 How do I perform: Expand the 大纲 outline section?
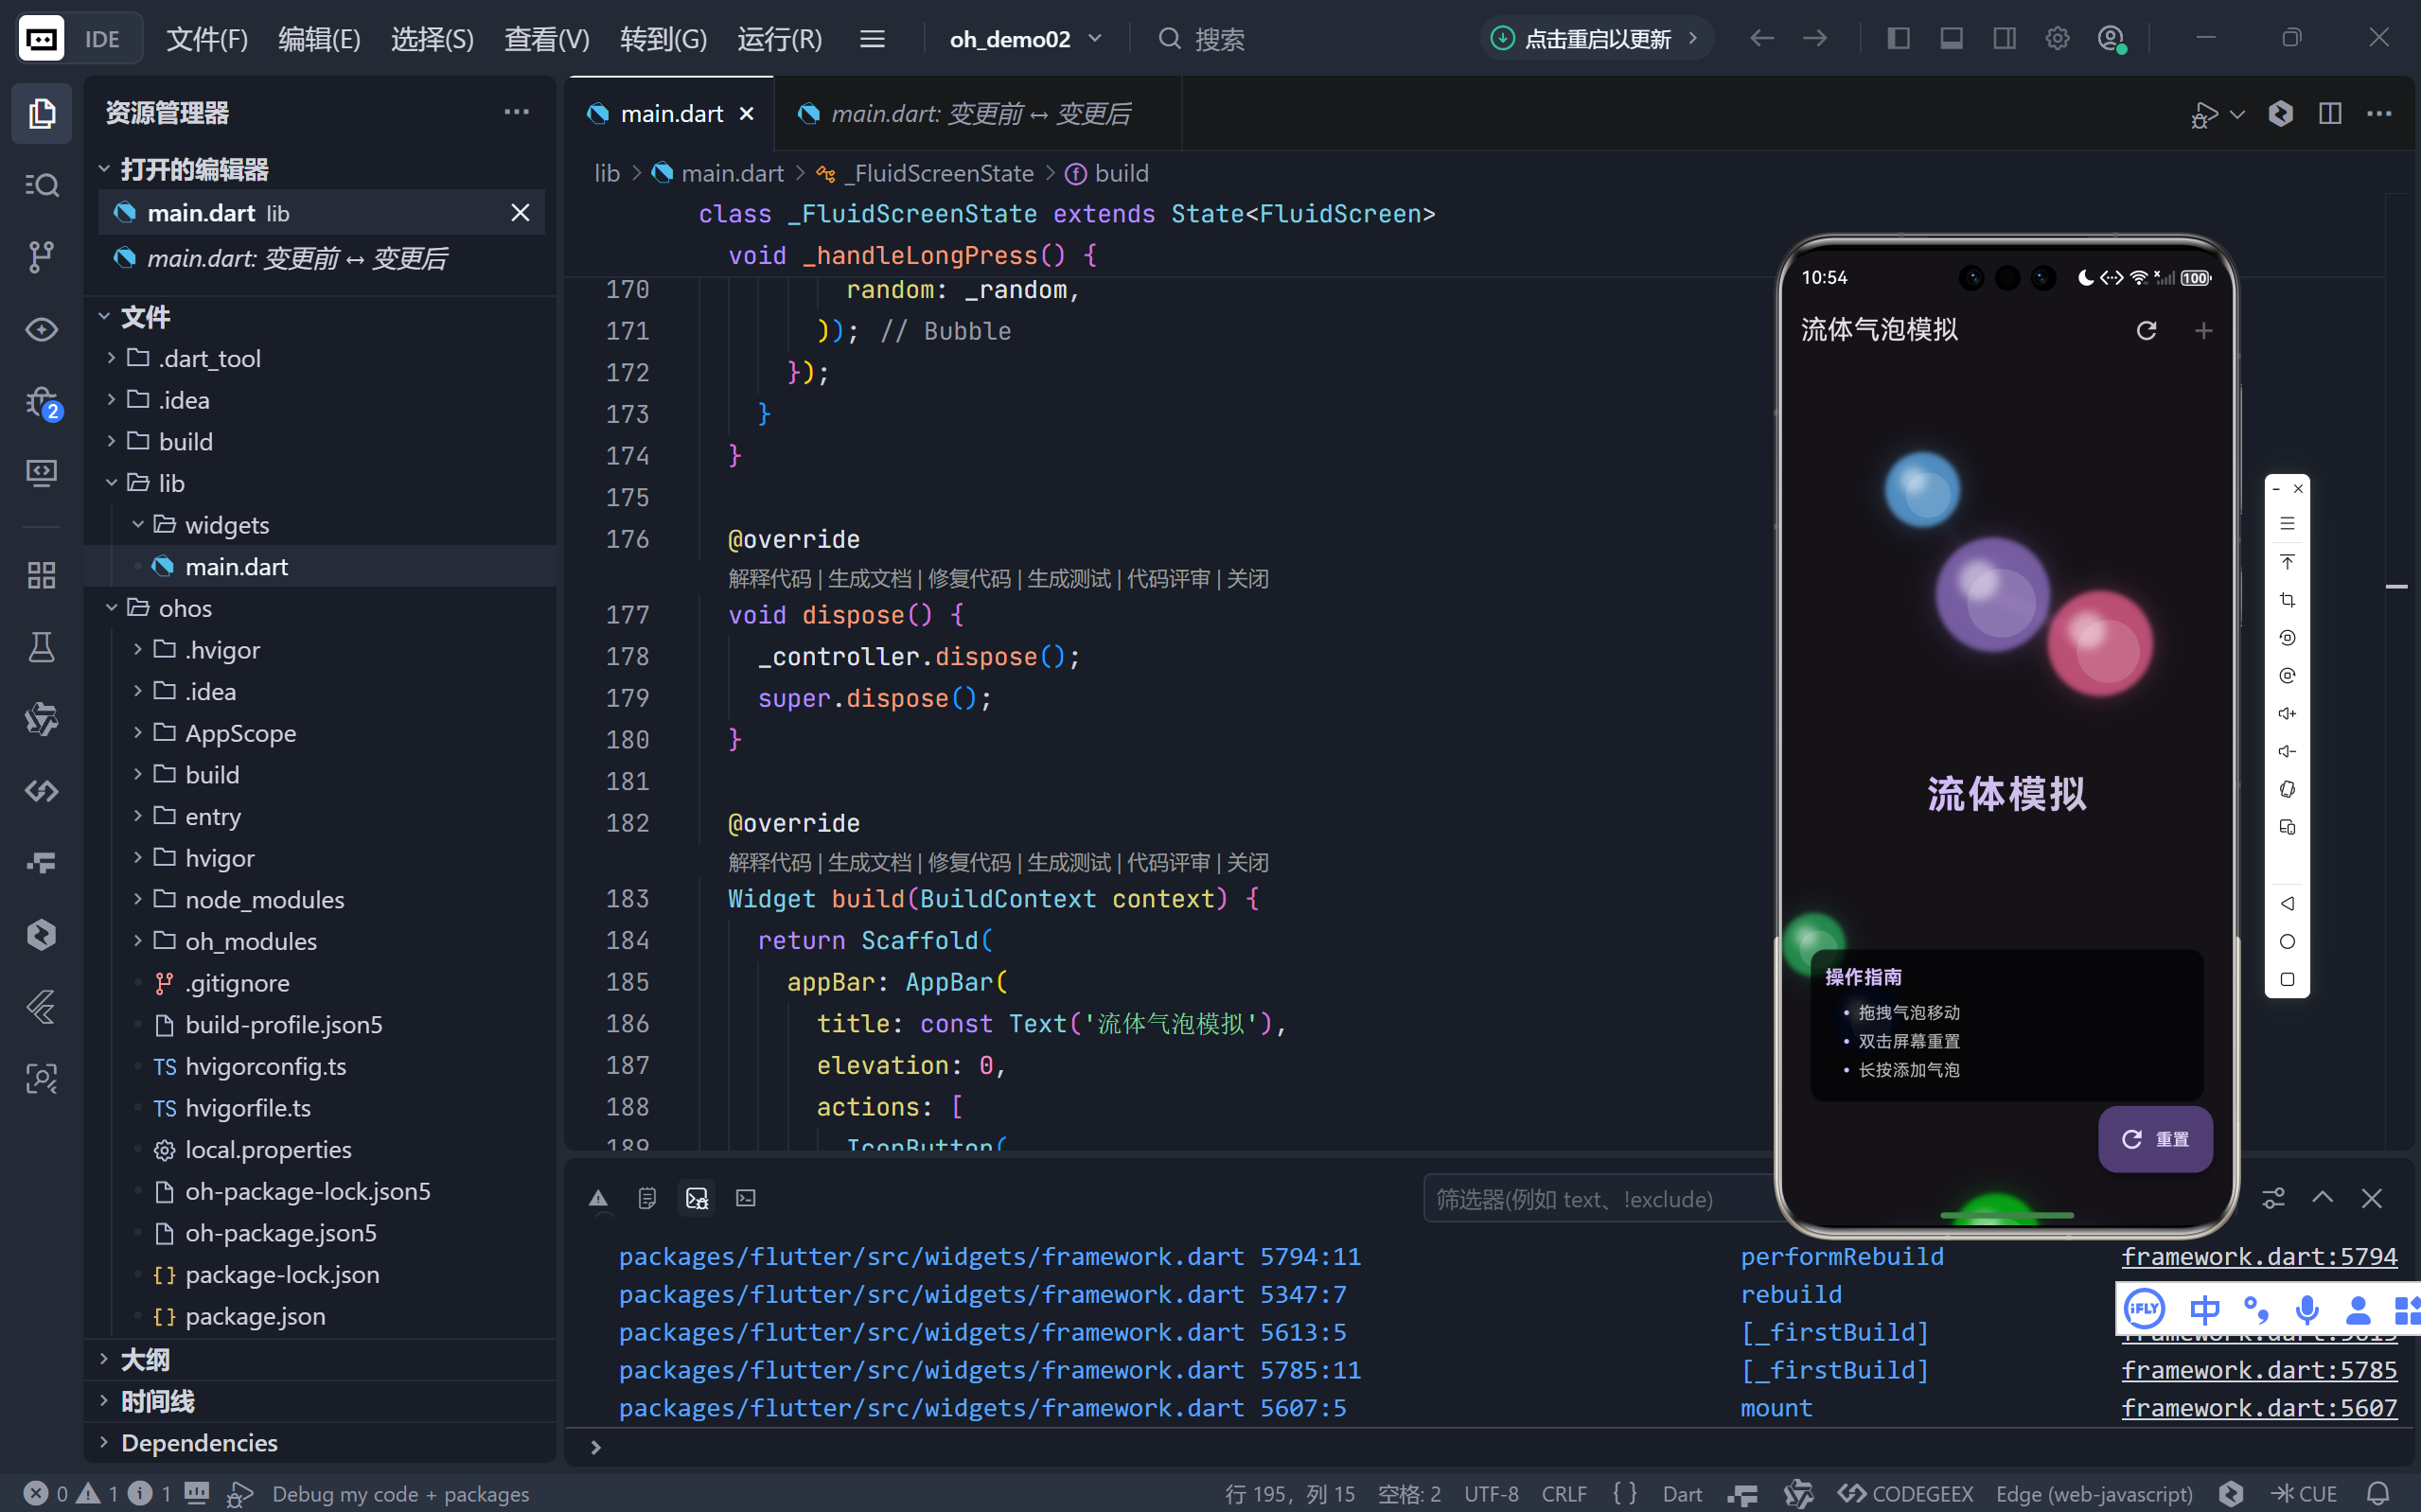click(145, 1359)
